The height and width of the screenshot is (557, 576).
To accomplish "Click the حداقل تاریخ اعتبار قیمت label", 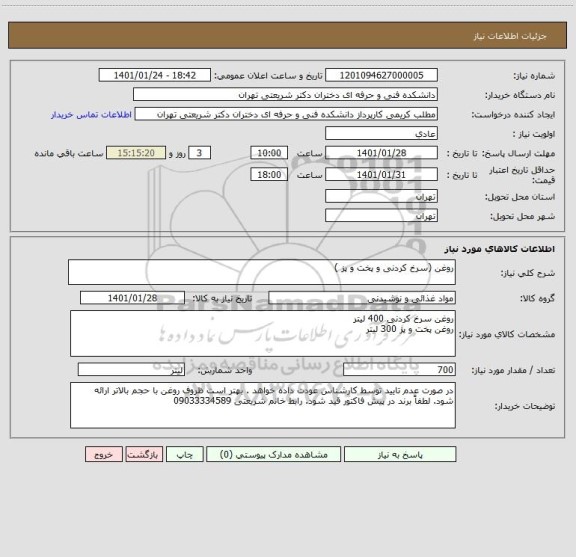I will [522, 175].
